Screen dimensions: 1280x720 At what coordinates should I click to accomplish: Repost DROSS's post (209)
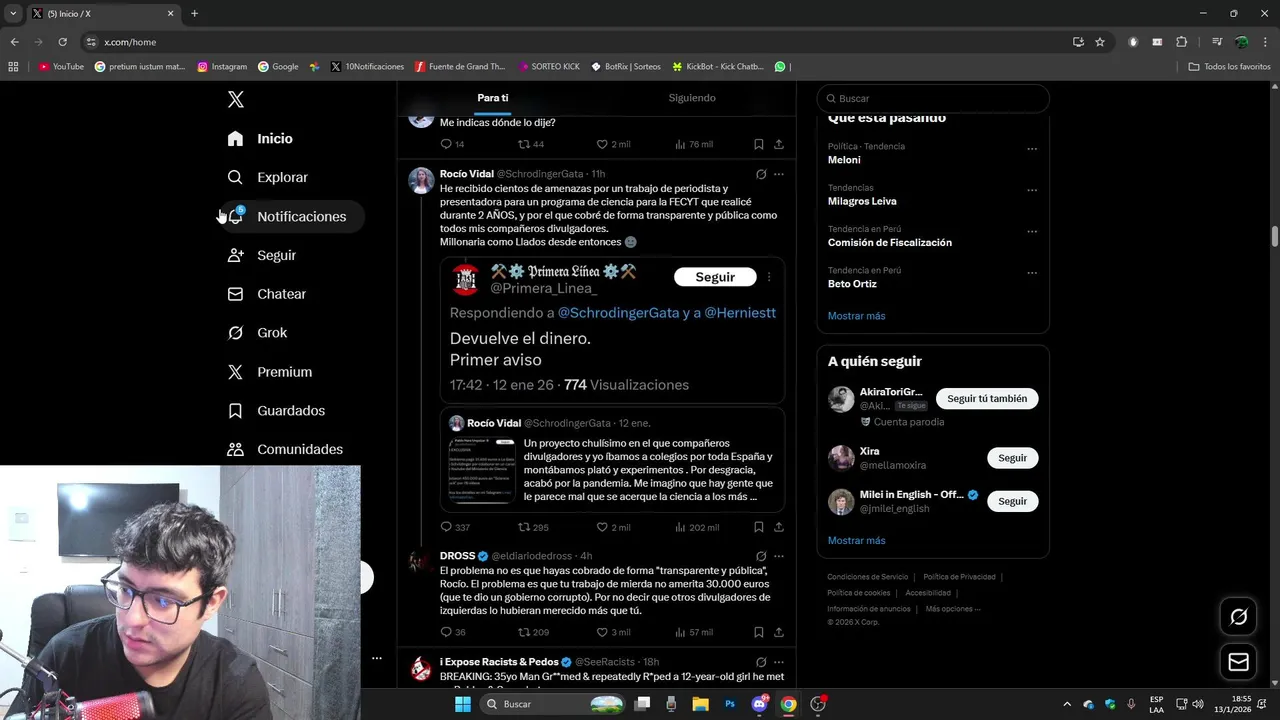pyautogui.click(x=533, y=632)
